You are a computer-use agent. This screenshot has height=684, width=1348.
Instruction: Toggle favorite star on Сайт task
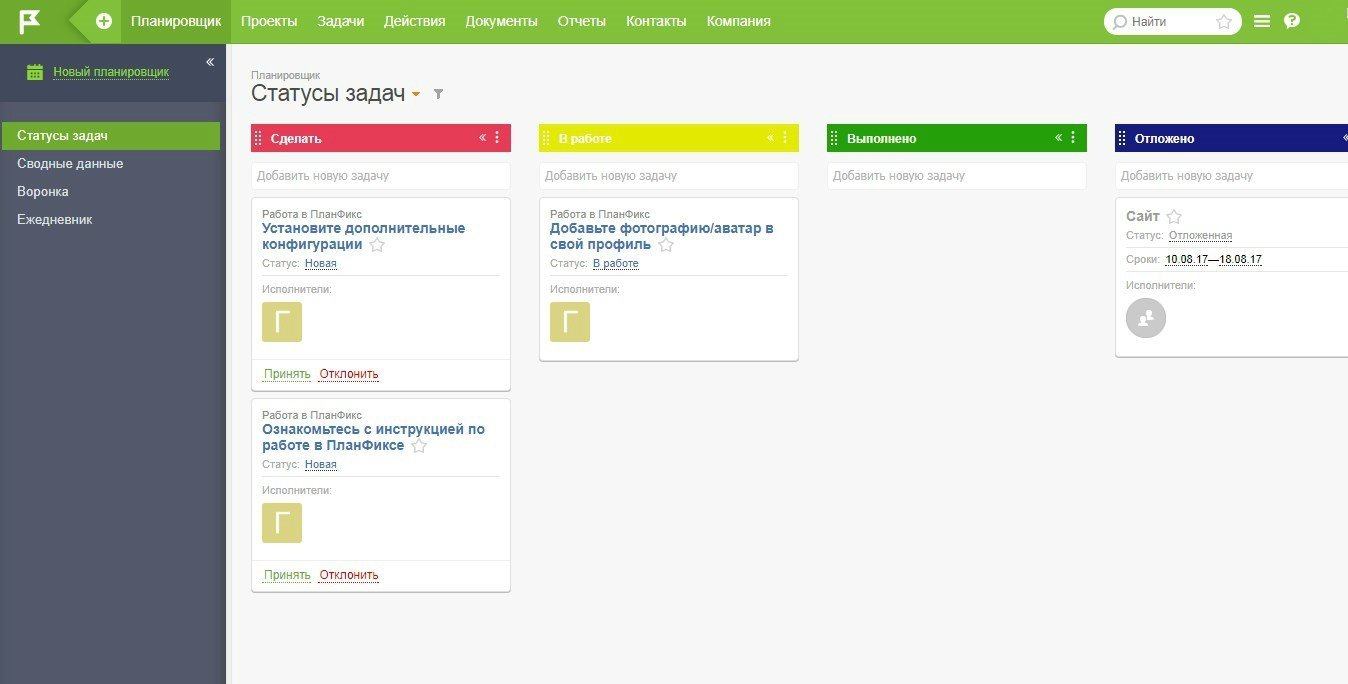tap(1174, 217)
